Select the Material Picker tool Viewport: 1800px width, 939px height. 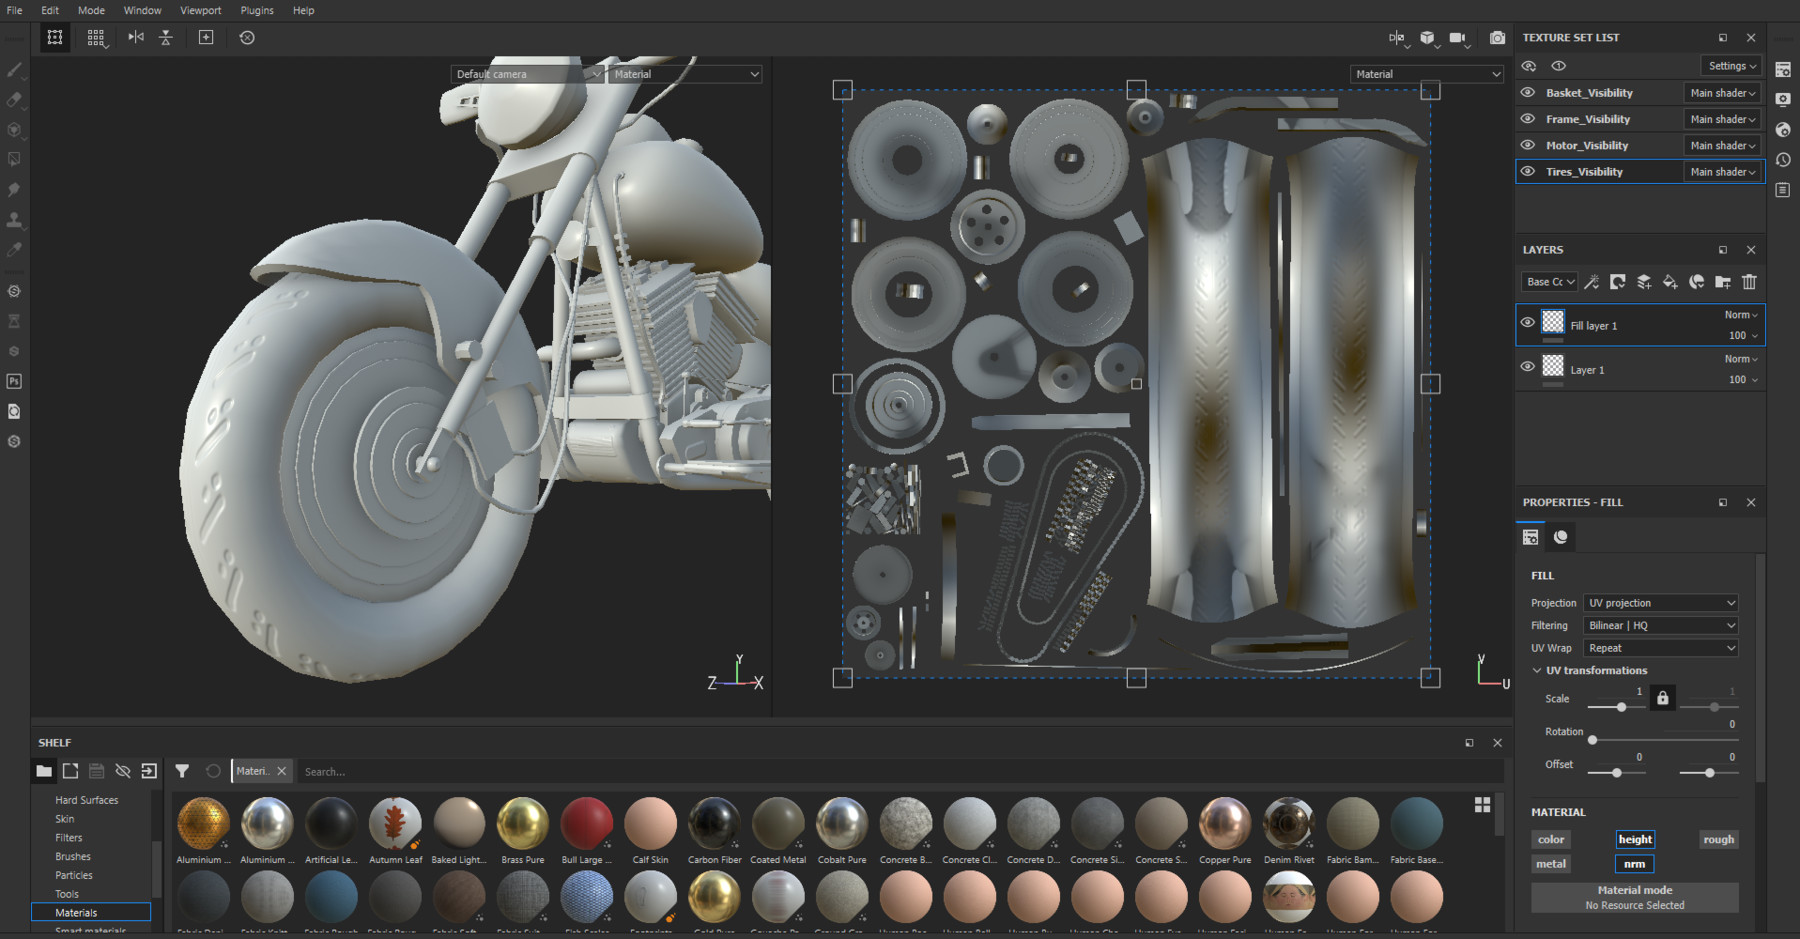pos(14,250)
